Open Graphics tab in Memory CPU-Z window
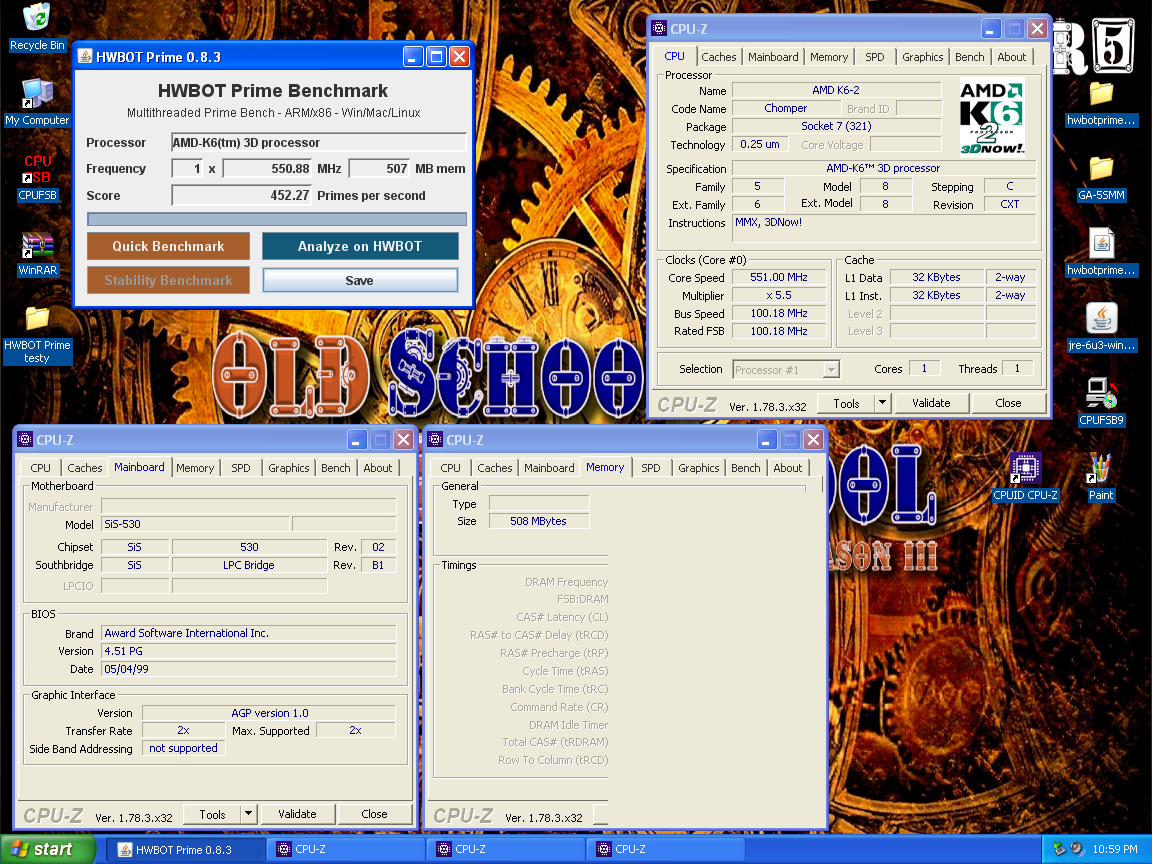Screen dimensions: 1152x864 (699, 467)
